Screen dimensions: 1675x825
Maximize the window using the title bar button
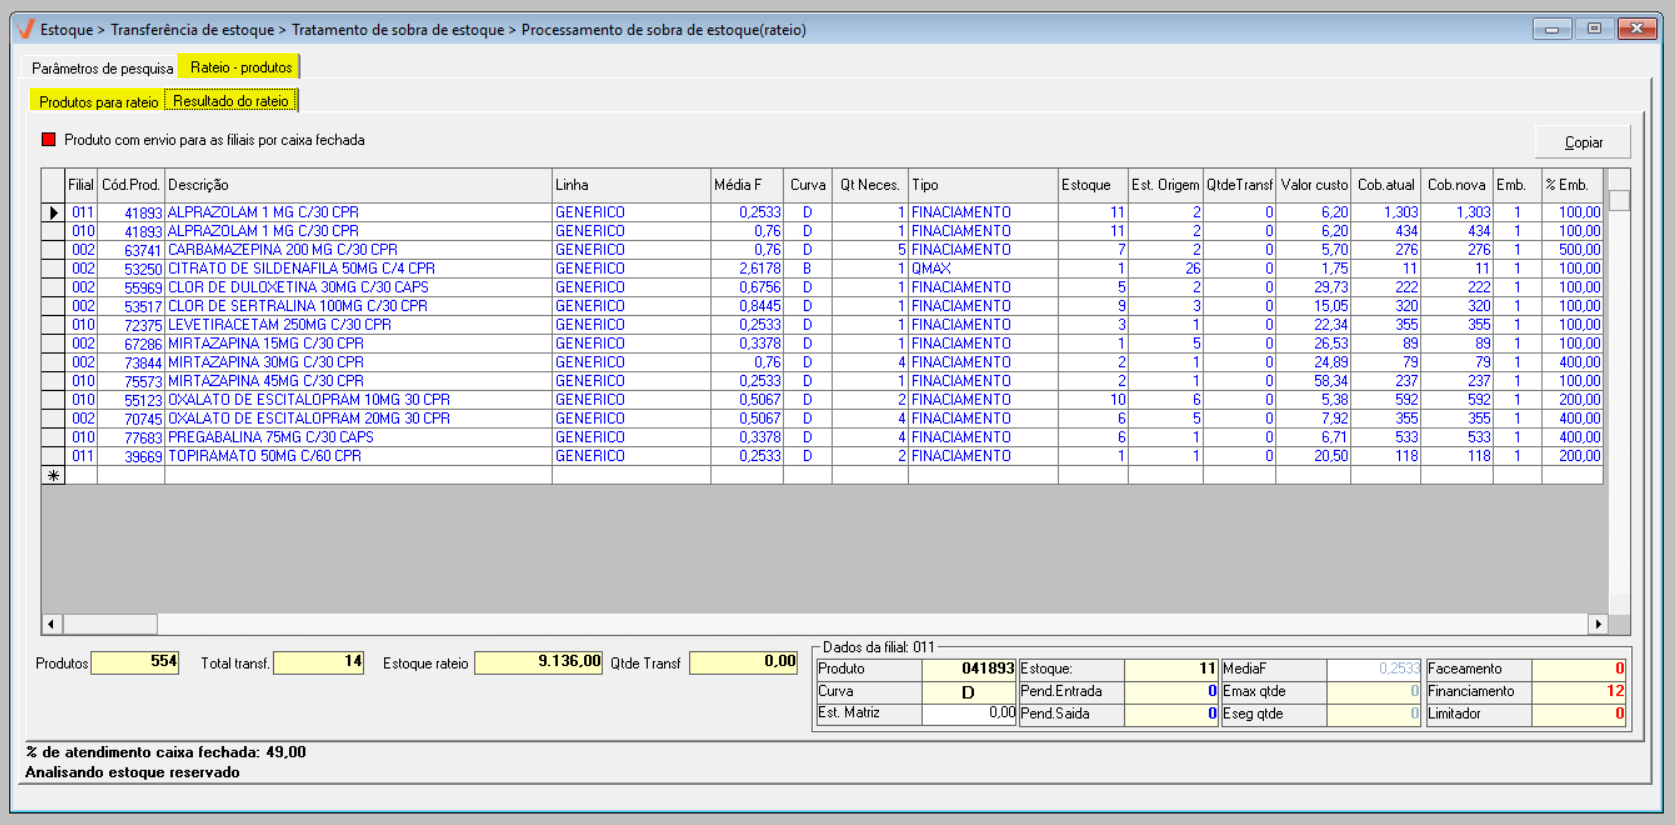click(1594, 29)
